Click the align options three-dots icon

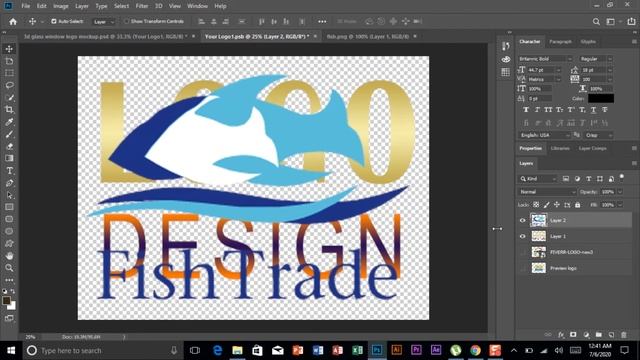[x=322, y=22]
